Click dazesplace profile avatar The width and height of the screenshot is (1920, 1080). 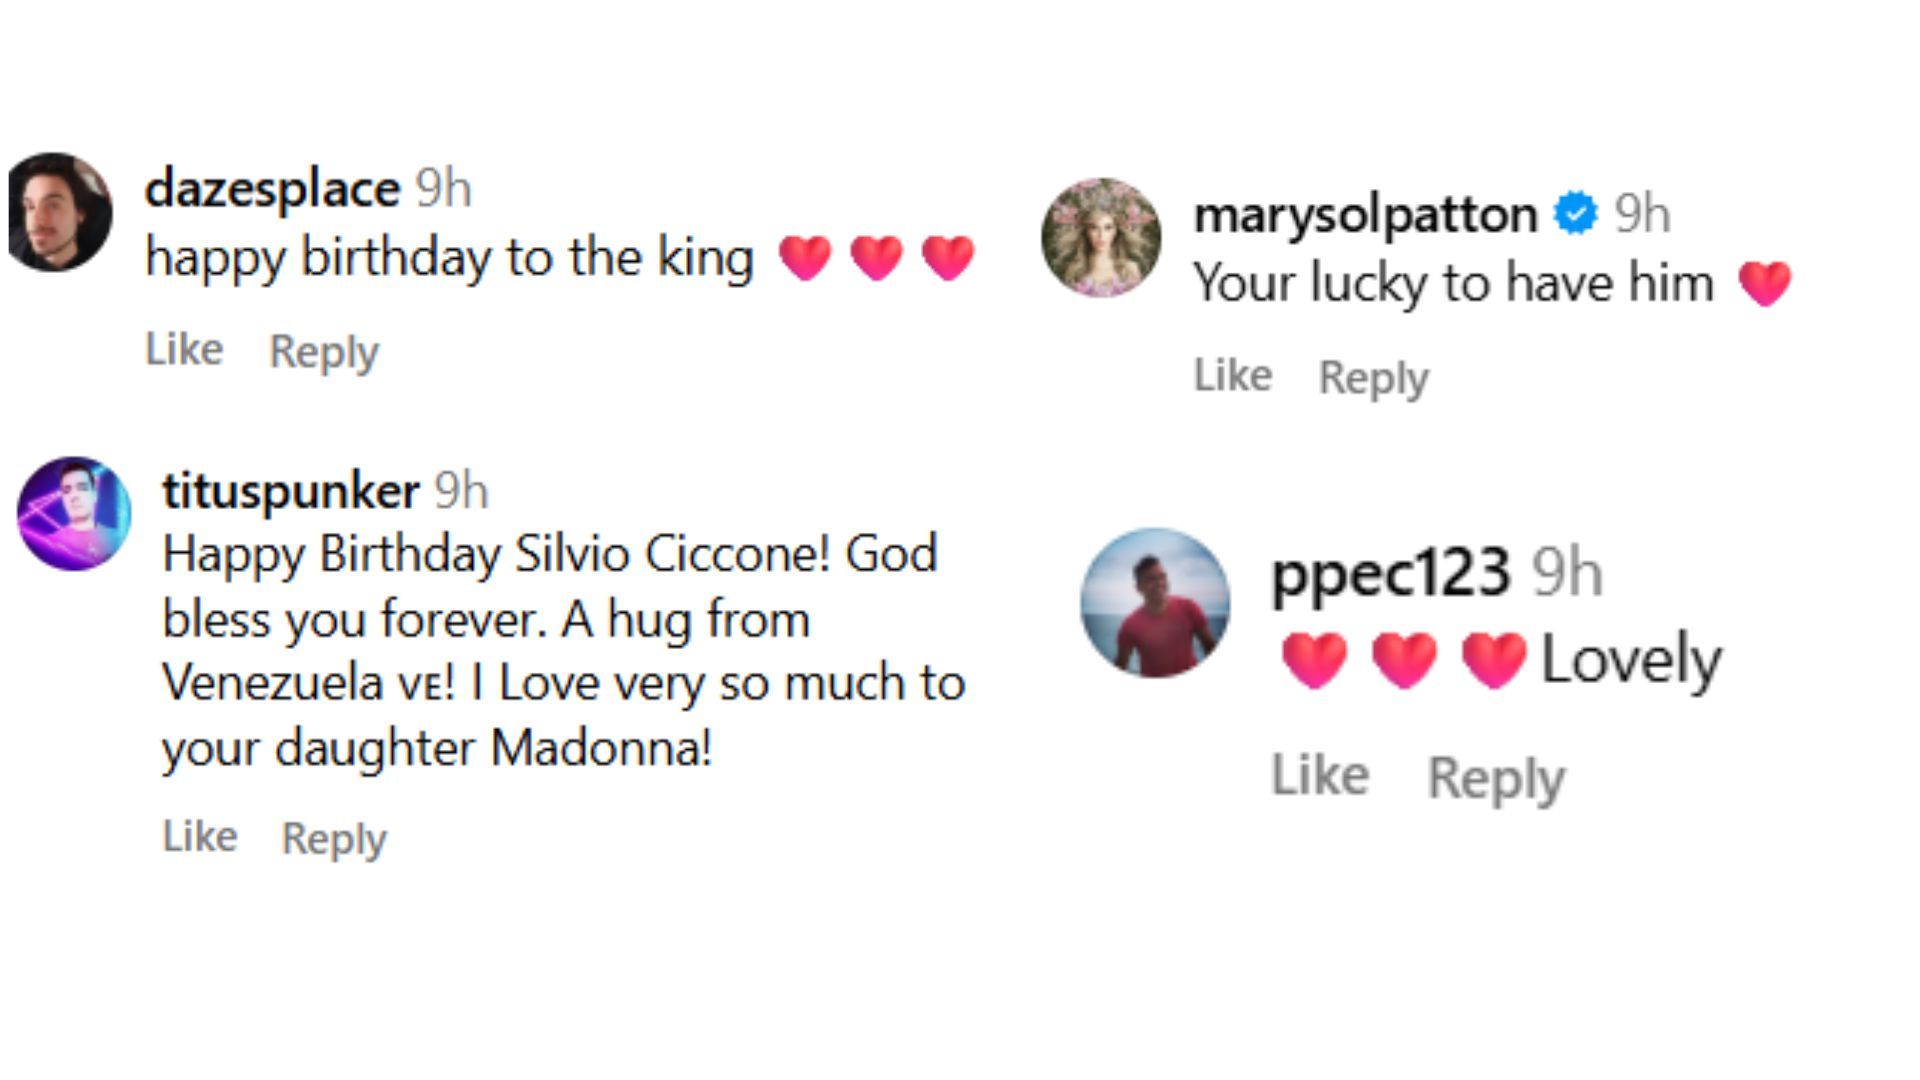[x=60, y=212]
